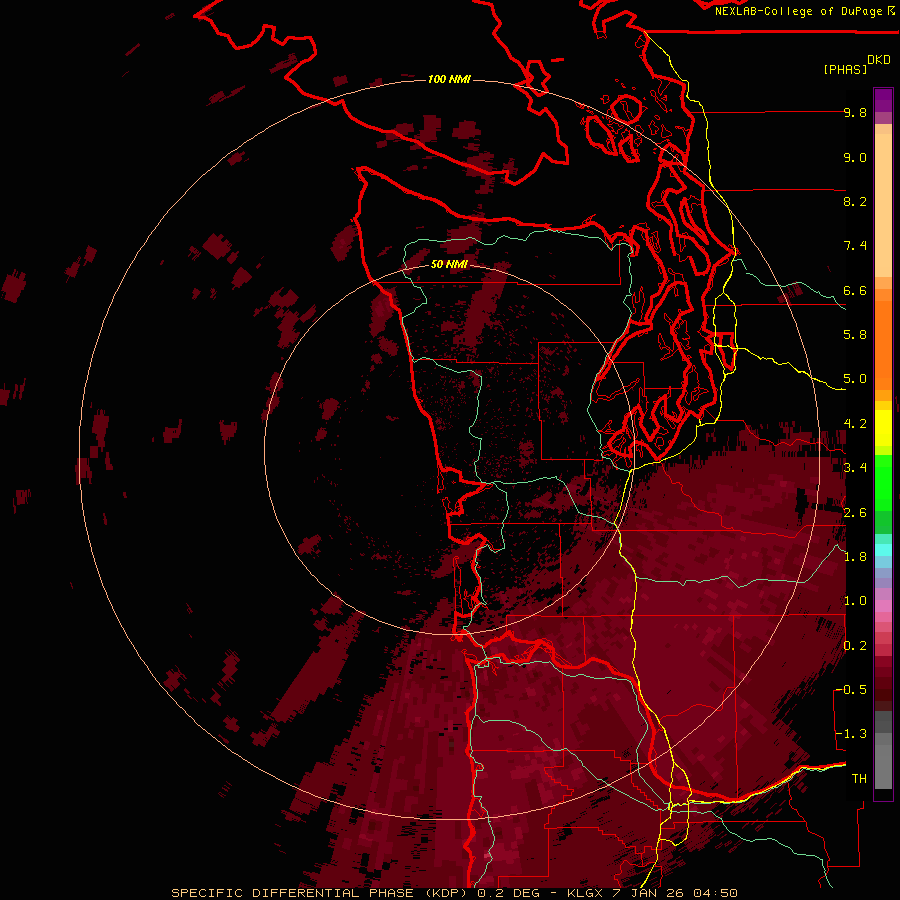Select the 9.0 scale value

click(855, 157)
